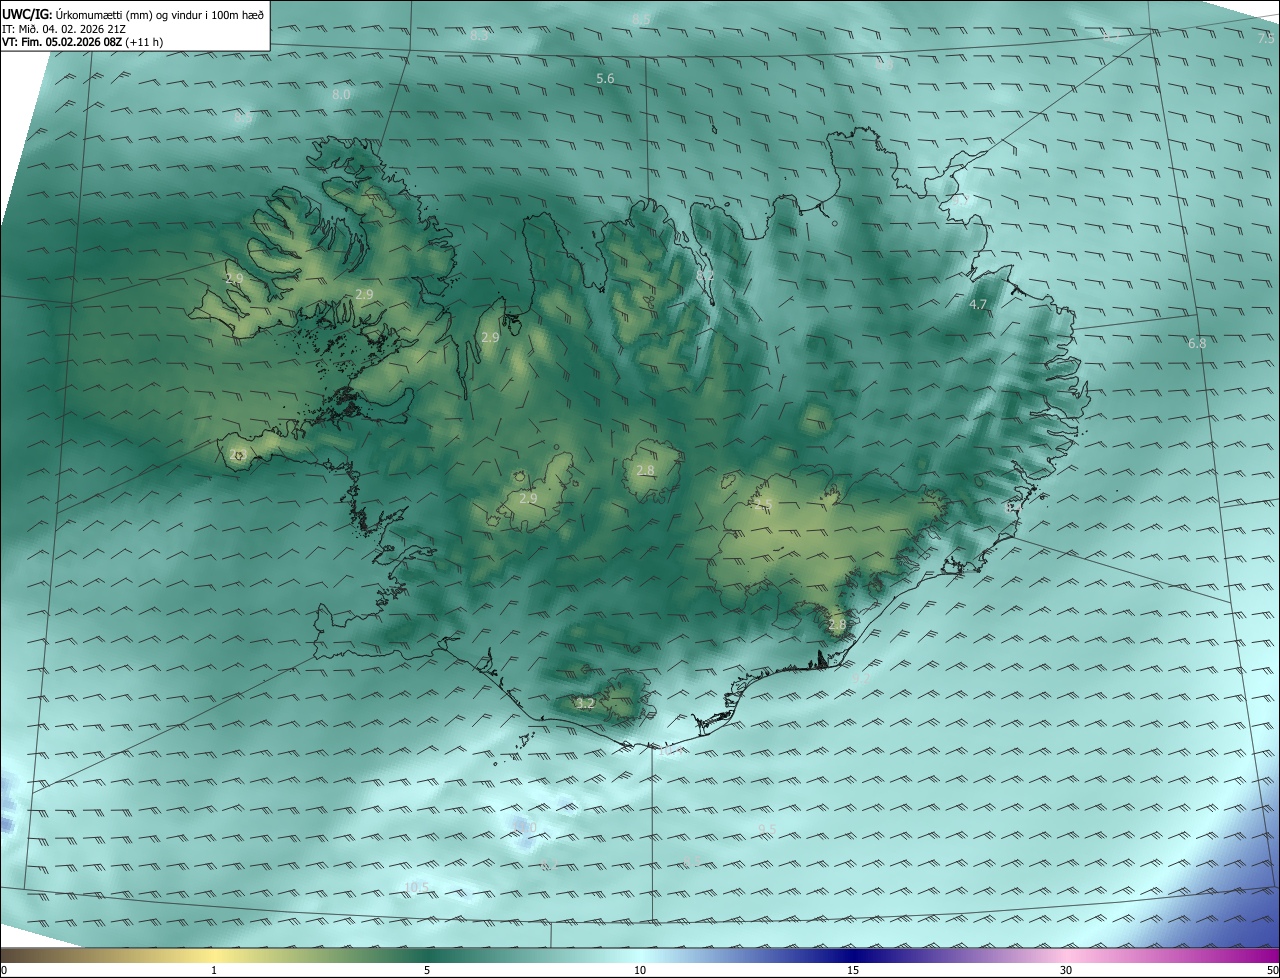Click the 4.7 value label in northeast Iceland
This screenshot has width=1280, height=978.
[x=978, y=304]
